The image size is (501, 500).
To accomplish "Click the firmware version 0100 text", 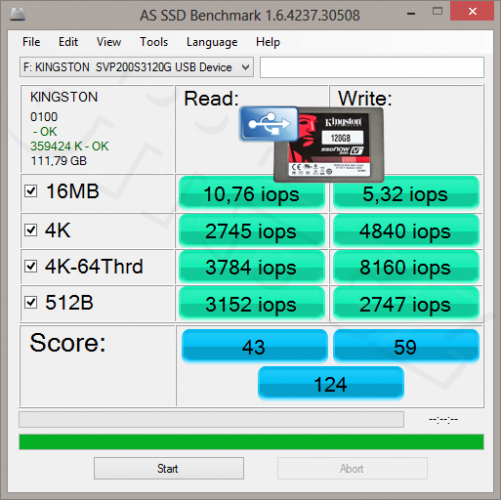I will tap(44, 117).
